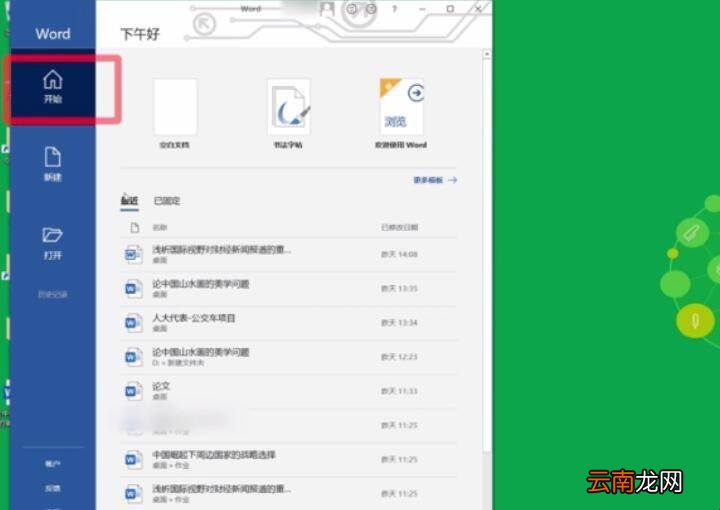
Task: Open Help with the question mark icon
Action: point(394,9)
